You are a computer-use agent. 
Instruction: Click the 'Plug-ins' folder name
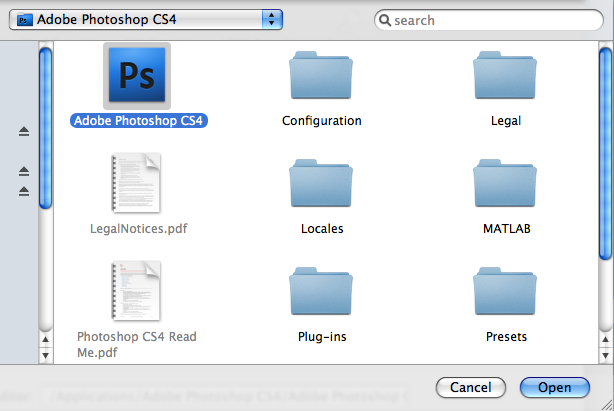pyautogui.click(x=322, y=337)
